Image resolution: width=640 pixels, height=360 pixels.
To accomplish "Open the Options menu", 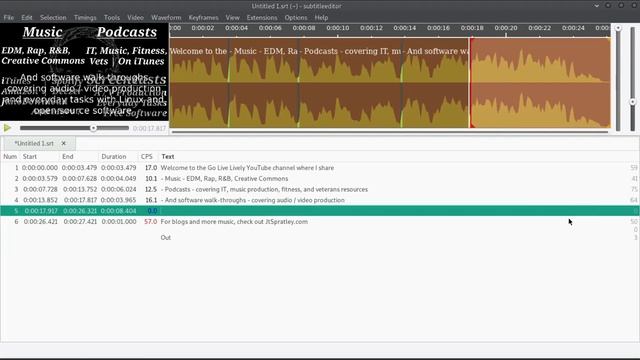I will click(296, 18).
